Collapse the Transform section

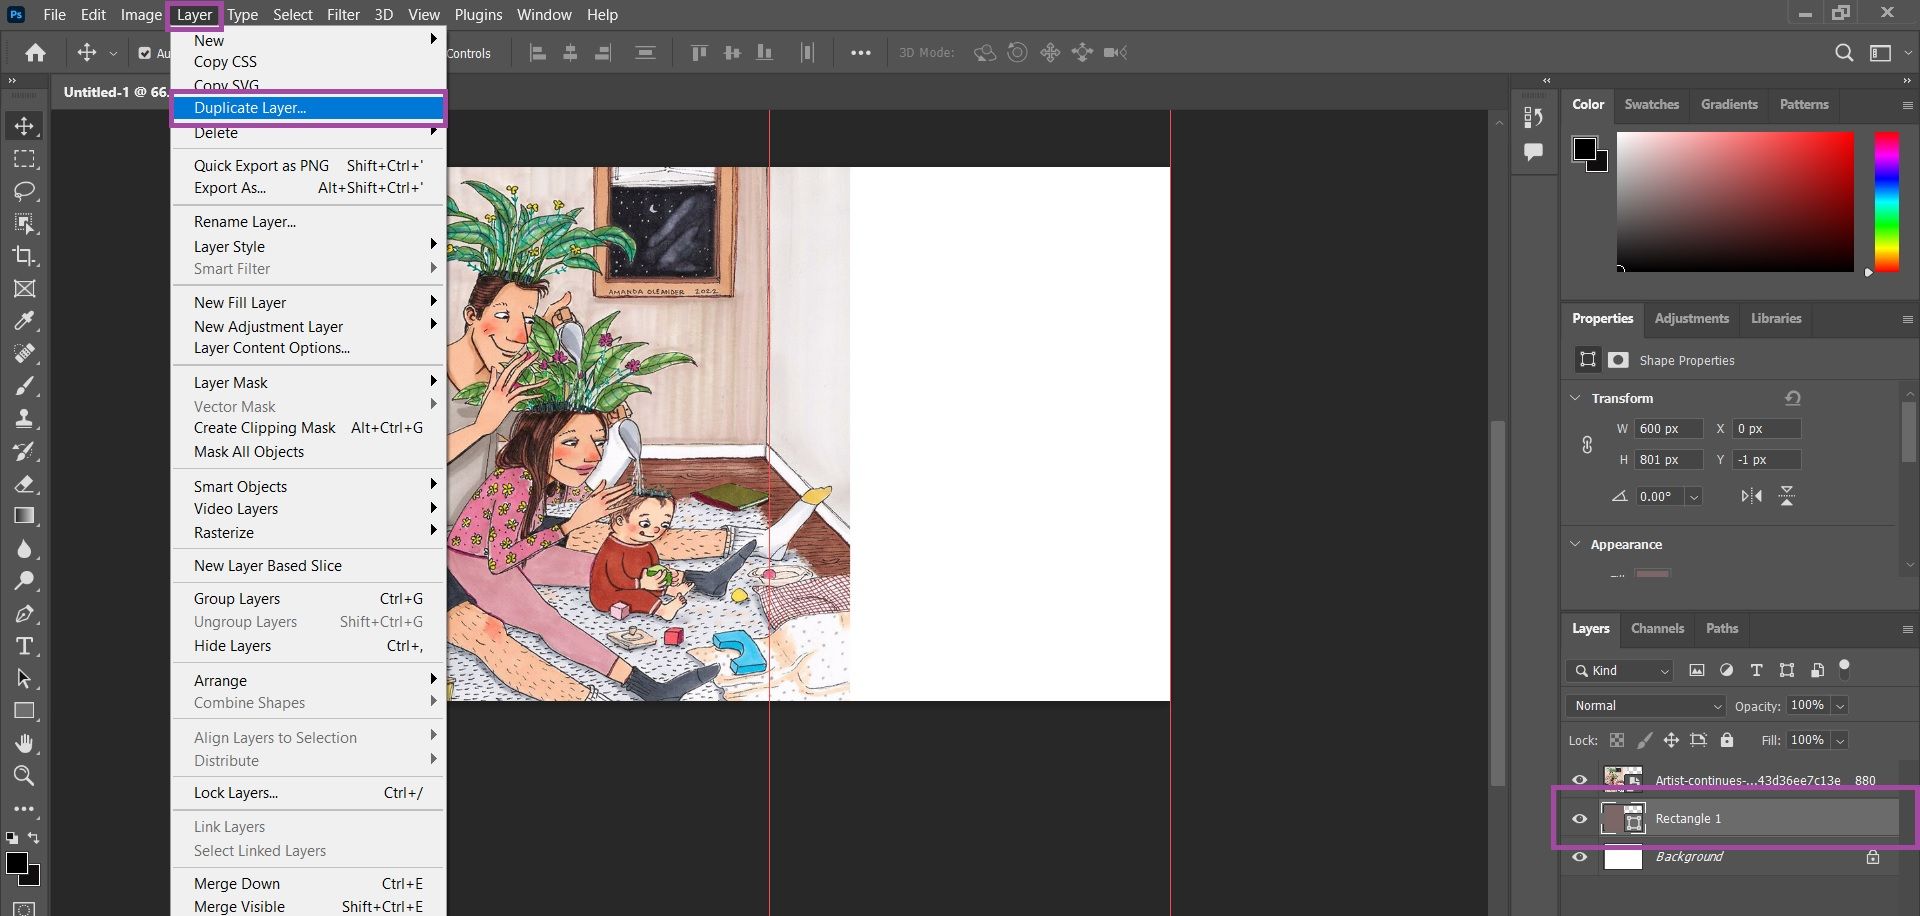click(1576, 398)
